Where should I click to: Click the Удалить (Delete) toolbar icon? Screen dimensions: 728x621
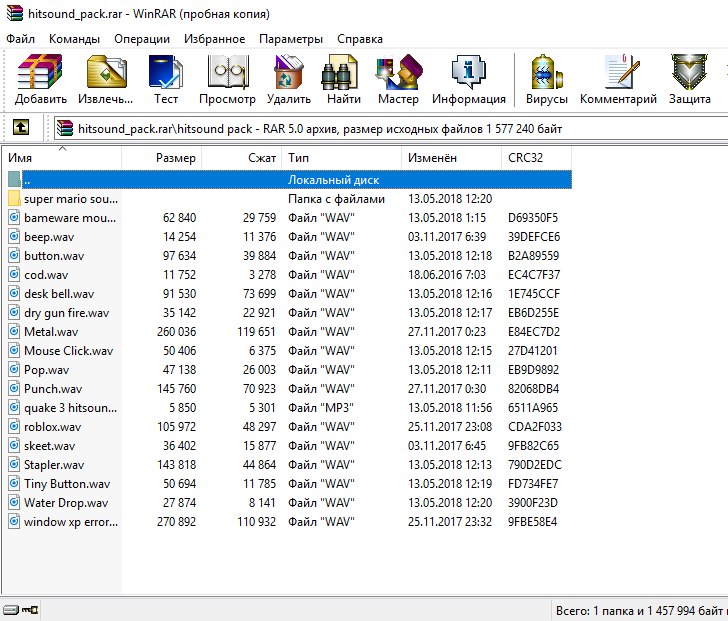click(289, 80)
